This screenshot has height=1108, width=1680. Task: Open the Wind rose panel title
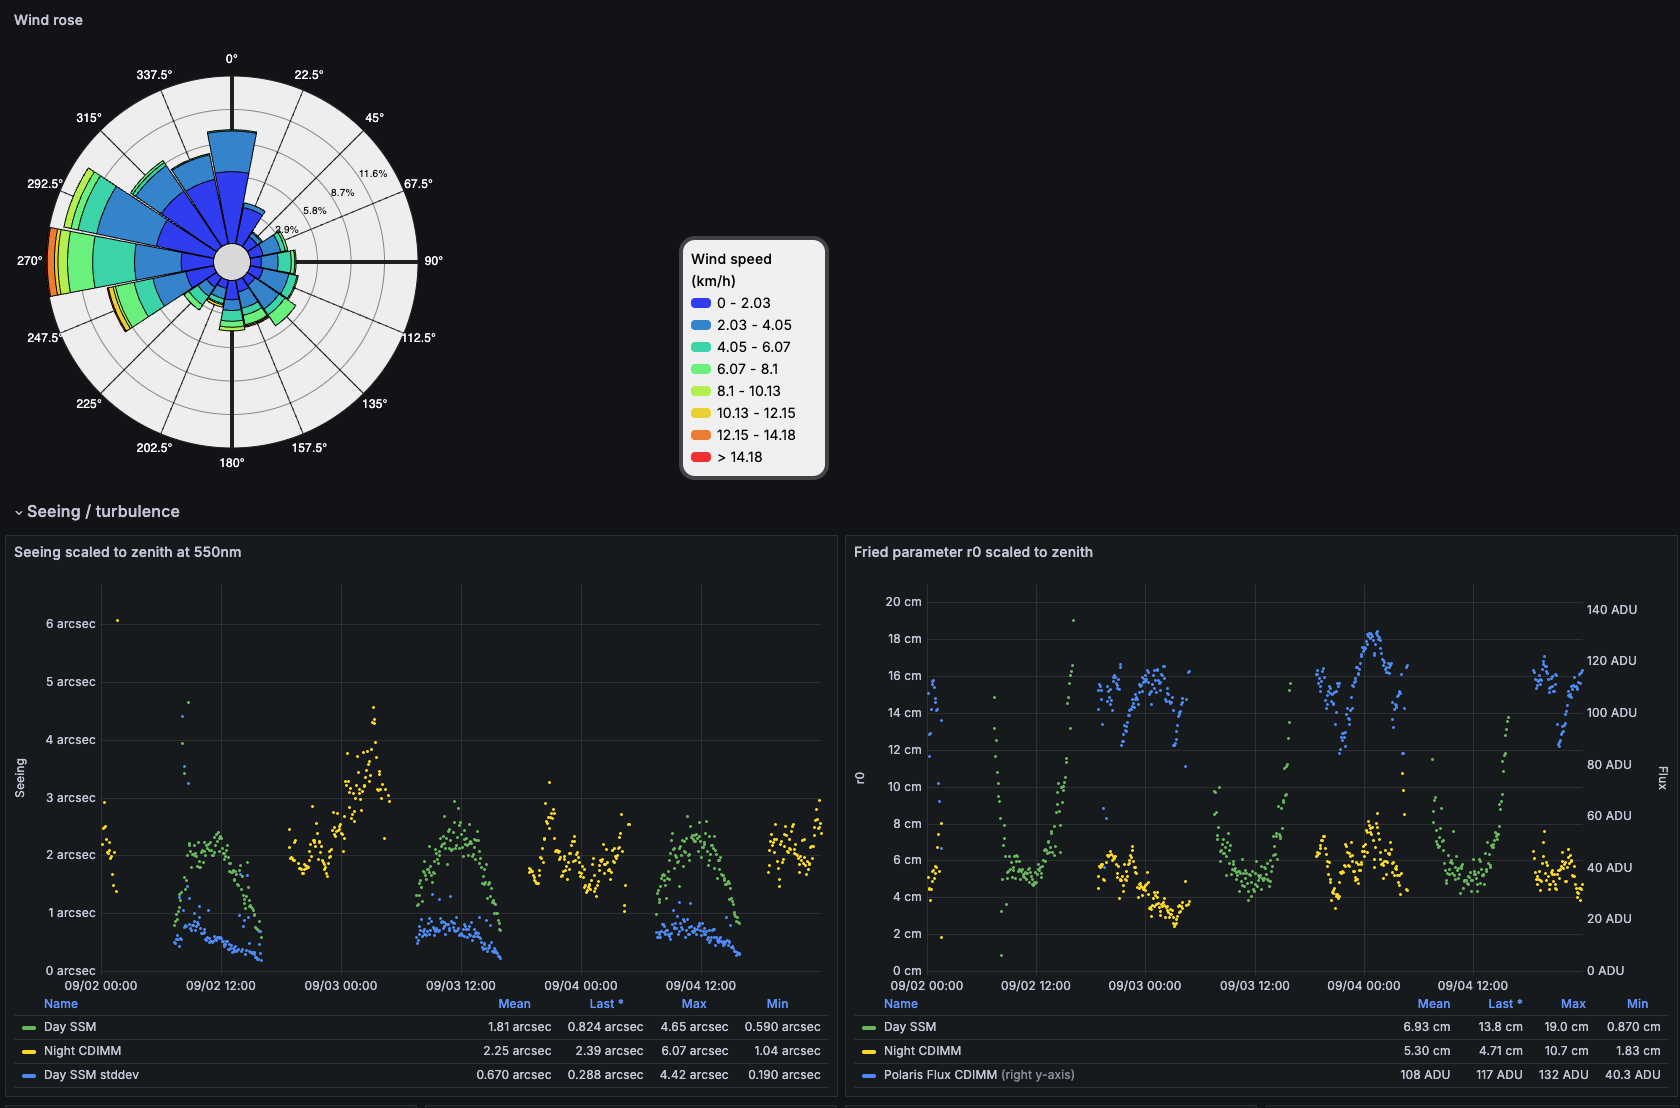[48, 20]
